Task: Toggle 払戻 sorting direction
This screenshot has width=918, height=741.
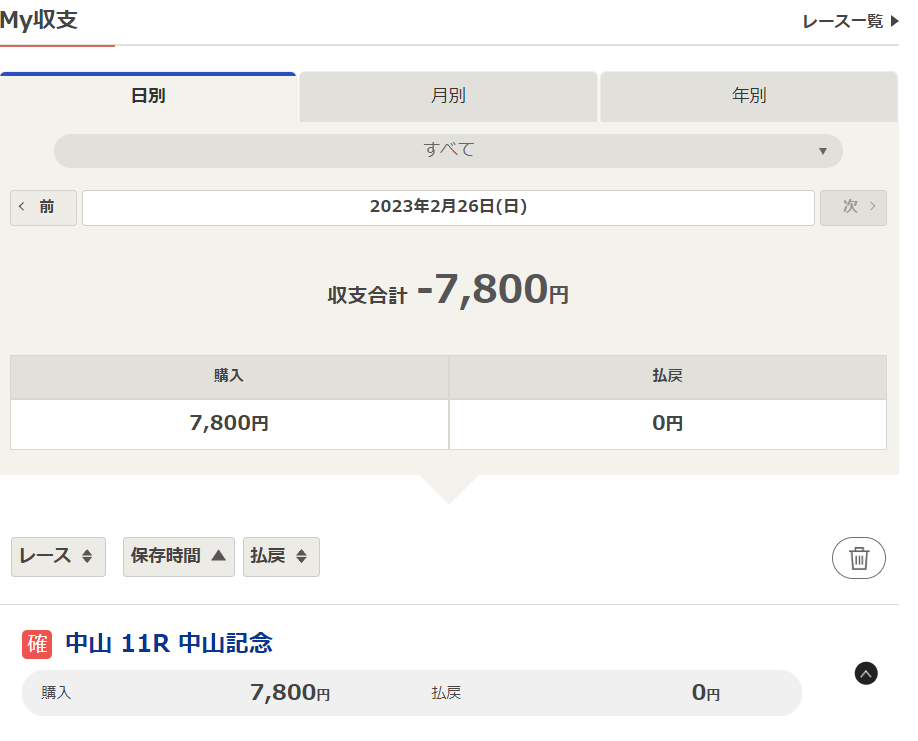Action: click(281, 557)
